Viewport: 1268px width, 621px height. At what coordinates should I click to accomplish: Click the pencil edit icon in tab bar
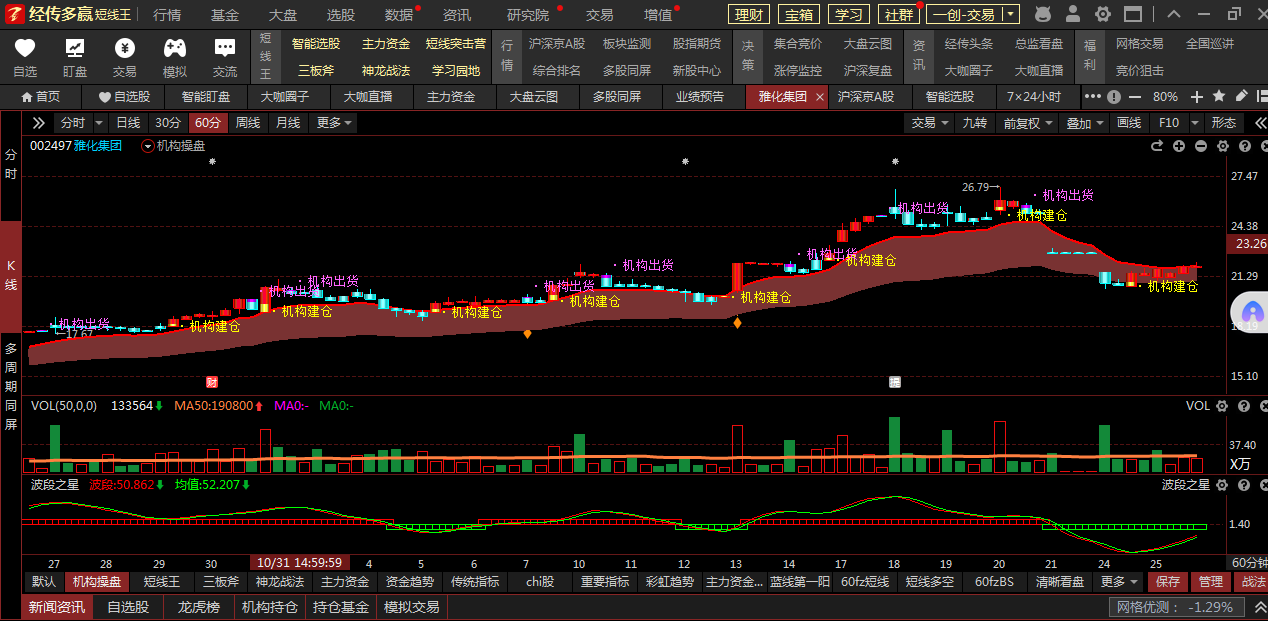(1241, 96)
